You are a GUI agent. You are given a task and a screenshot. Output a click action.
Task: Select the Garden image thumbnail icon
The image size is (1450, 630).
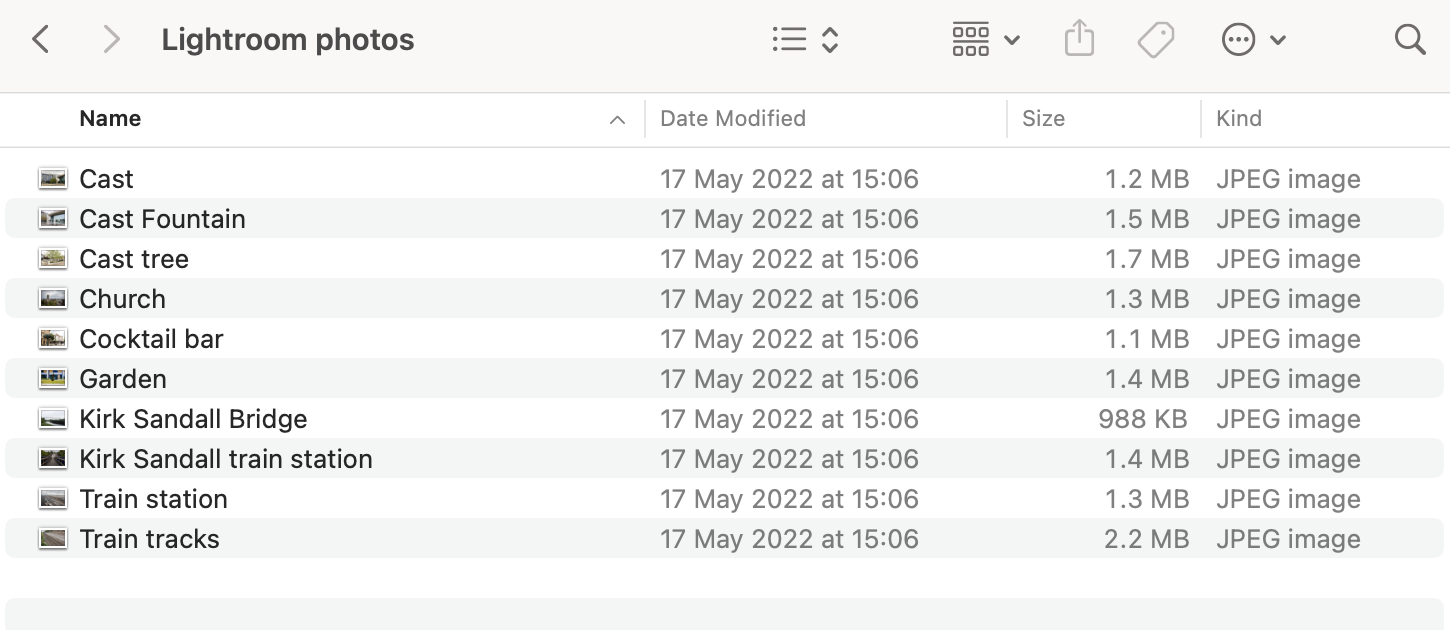53,379
